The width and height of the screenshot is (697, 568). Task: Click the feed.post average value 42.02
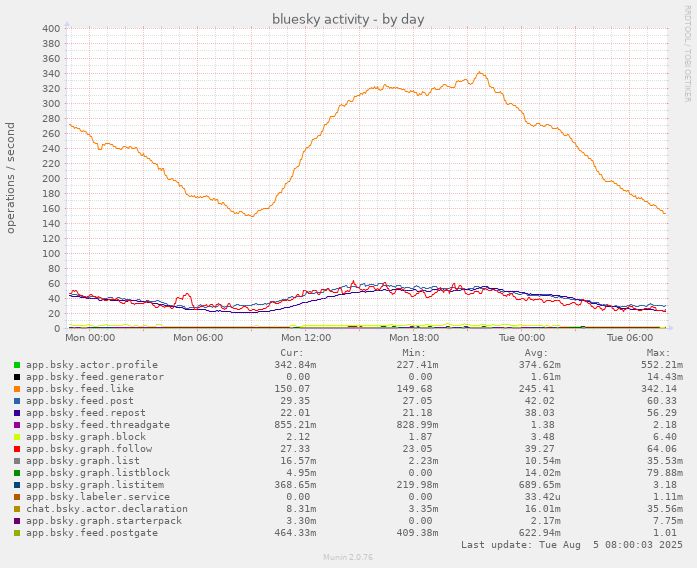click(x=540, y=401)
